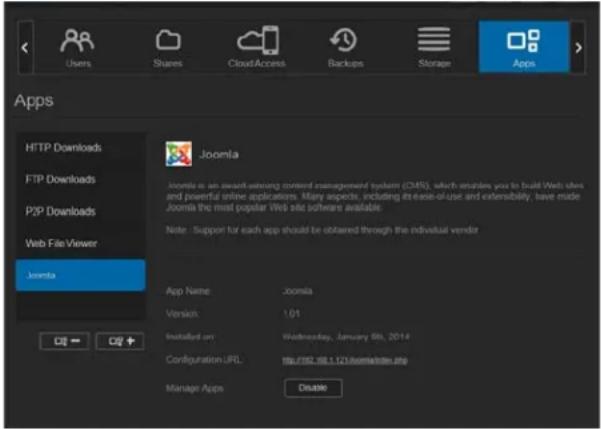The width and height of the screenshot is (601, 429).
Task: Select Web File Viewer in the apps list
Action: click(80, 243)
